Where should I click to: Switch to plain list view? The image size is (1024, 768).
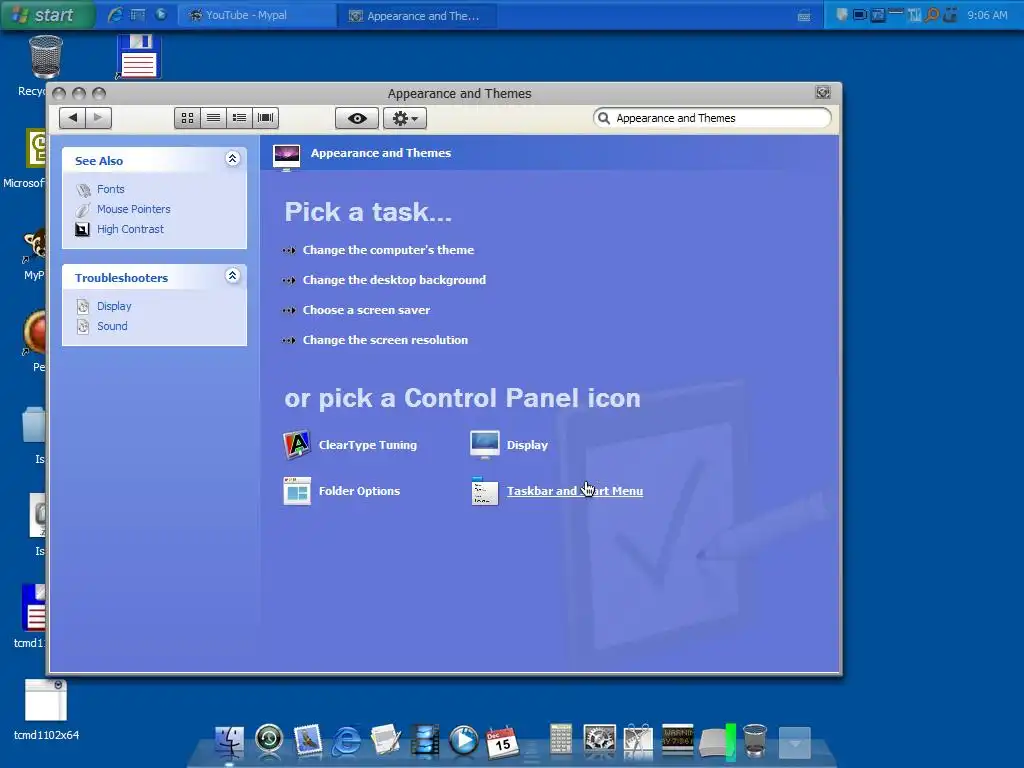pos(214,118)
